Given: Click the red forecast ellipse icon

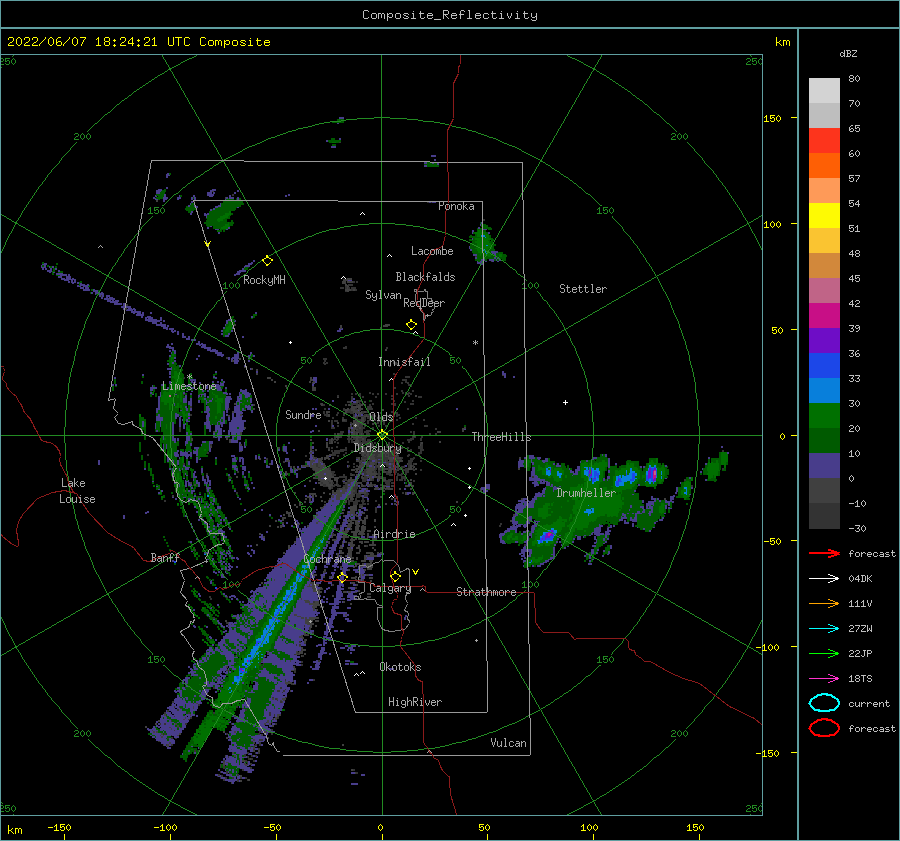Looking at the screenshot, I should (824, 728).
